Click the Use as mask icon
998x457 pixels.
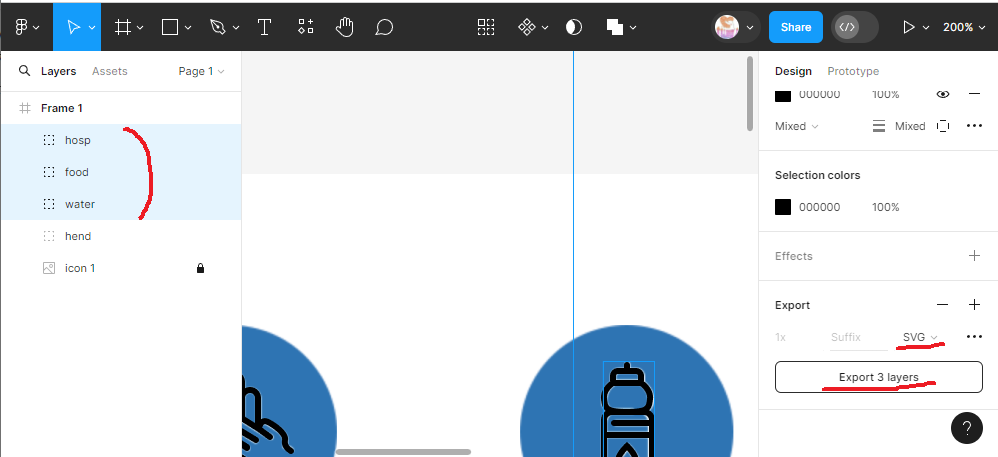point(573,27)
